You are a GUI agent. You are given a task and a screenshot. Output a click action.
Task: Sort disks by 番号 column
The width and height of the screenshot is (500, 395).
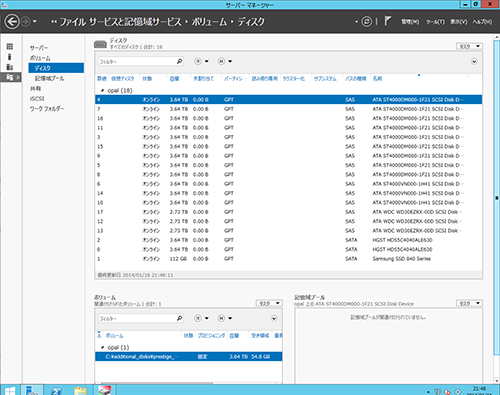coord(102,79)
